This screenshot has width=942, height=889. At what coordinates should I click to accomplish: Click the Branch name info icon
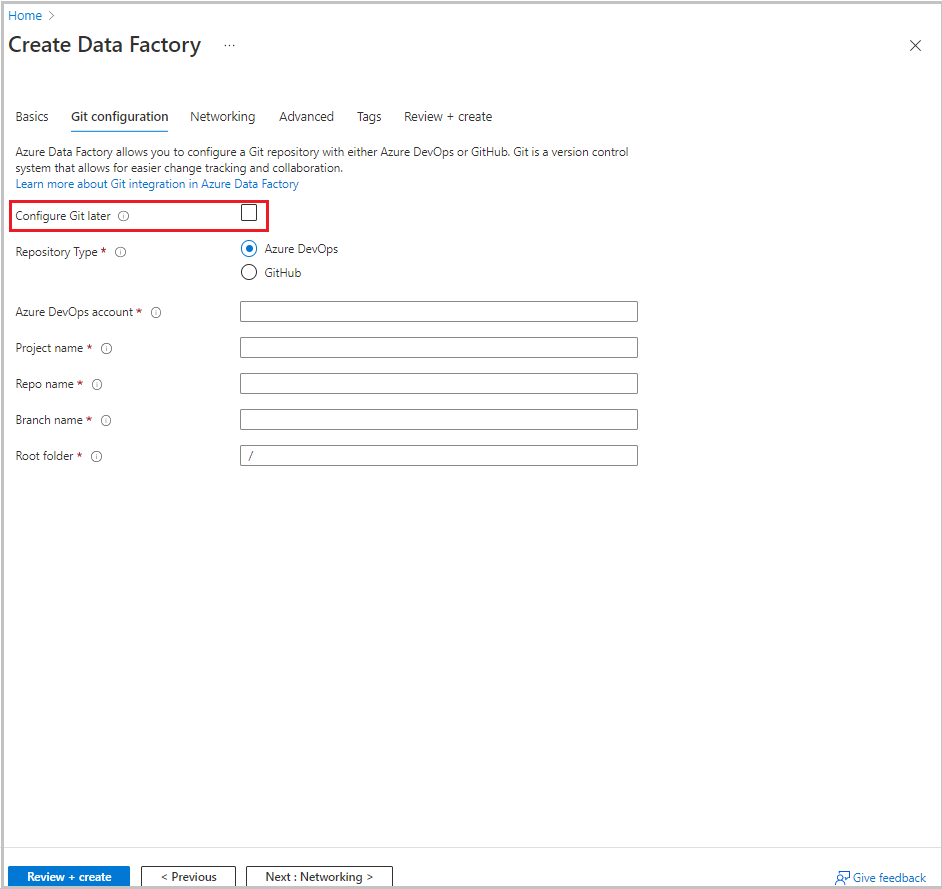(105, 420)
